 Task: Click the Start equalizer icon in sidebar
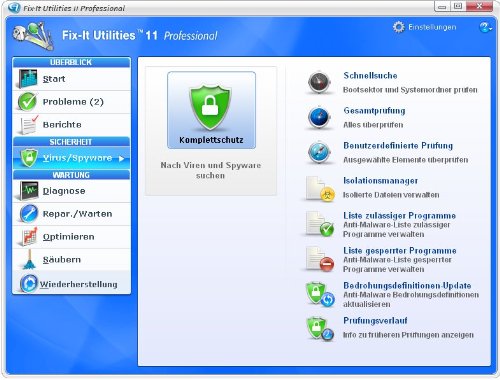tap(28, 79)
